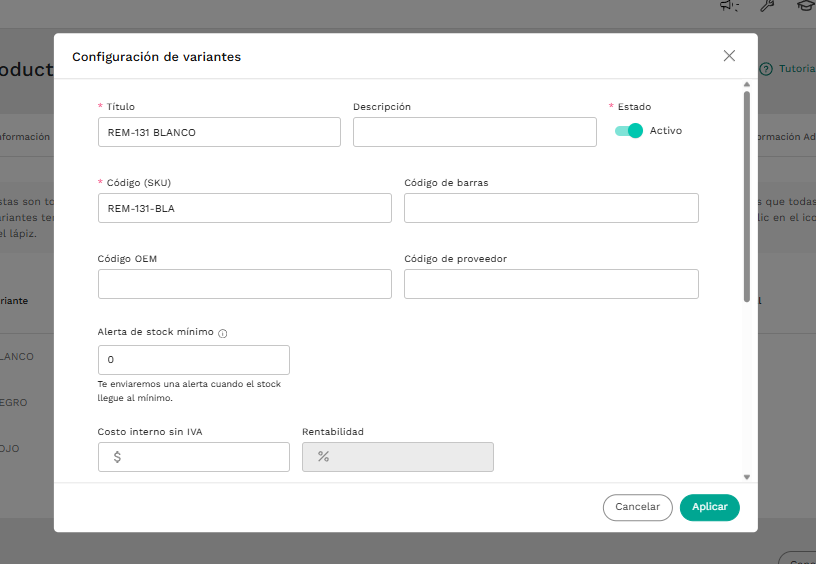The width and height of the screenshot is (816, 564).
Task: Click the Código (SKU) field
Action: 245,208
